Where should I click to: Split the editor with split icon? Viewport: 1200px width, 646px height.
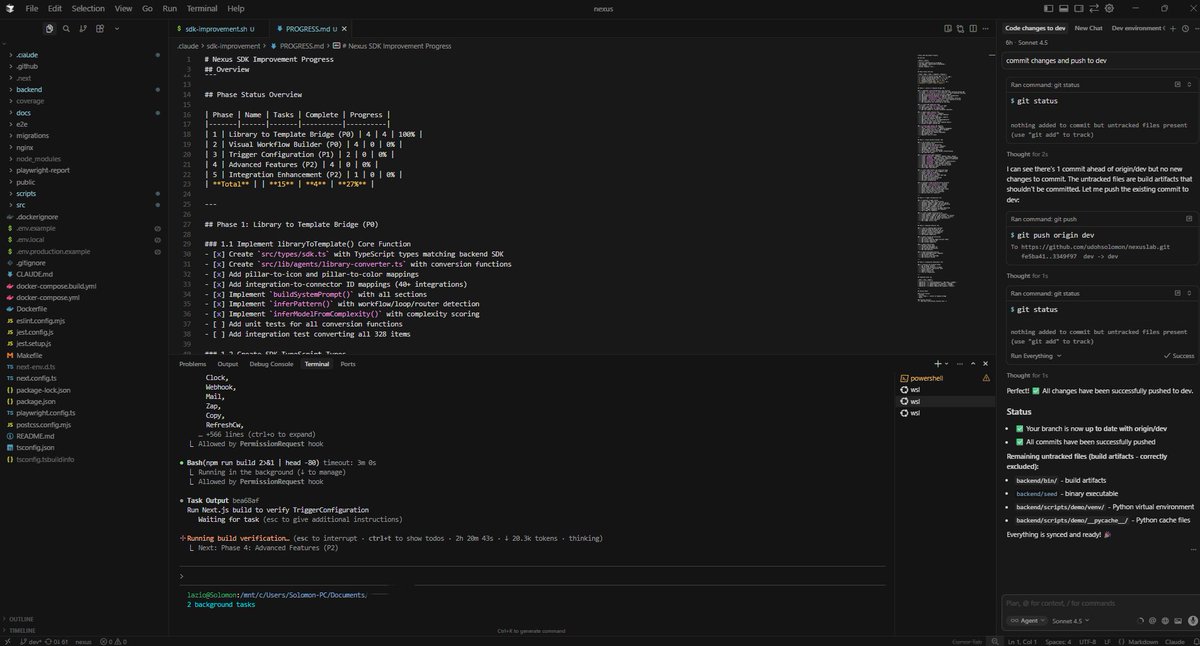tap(973, 29)
